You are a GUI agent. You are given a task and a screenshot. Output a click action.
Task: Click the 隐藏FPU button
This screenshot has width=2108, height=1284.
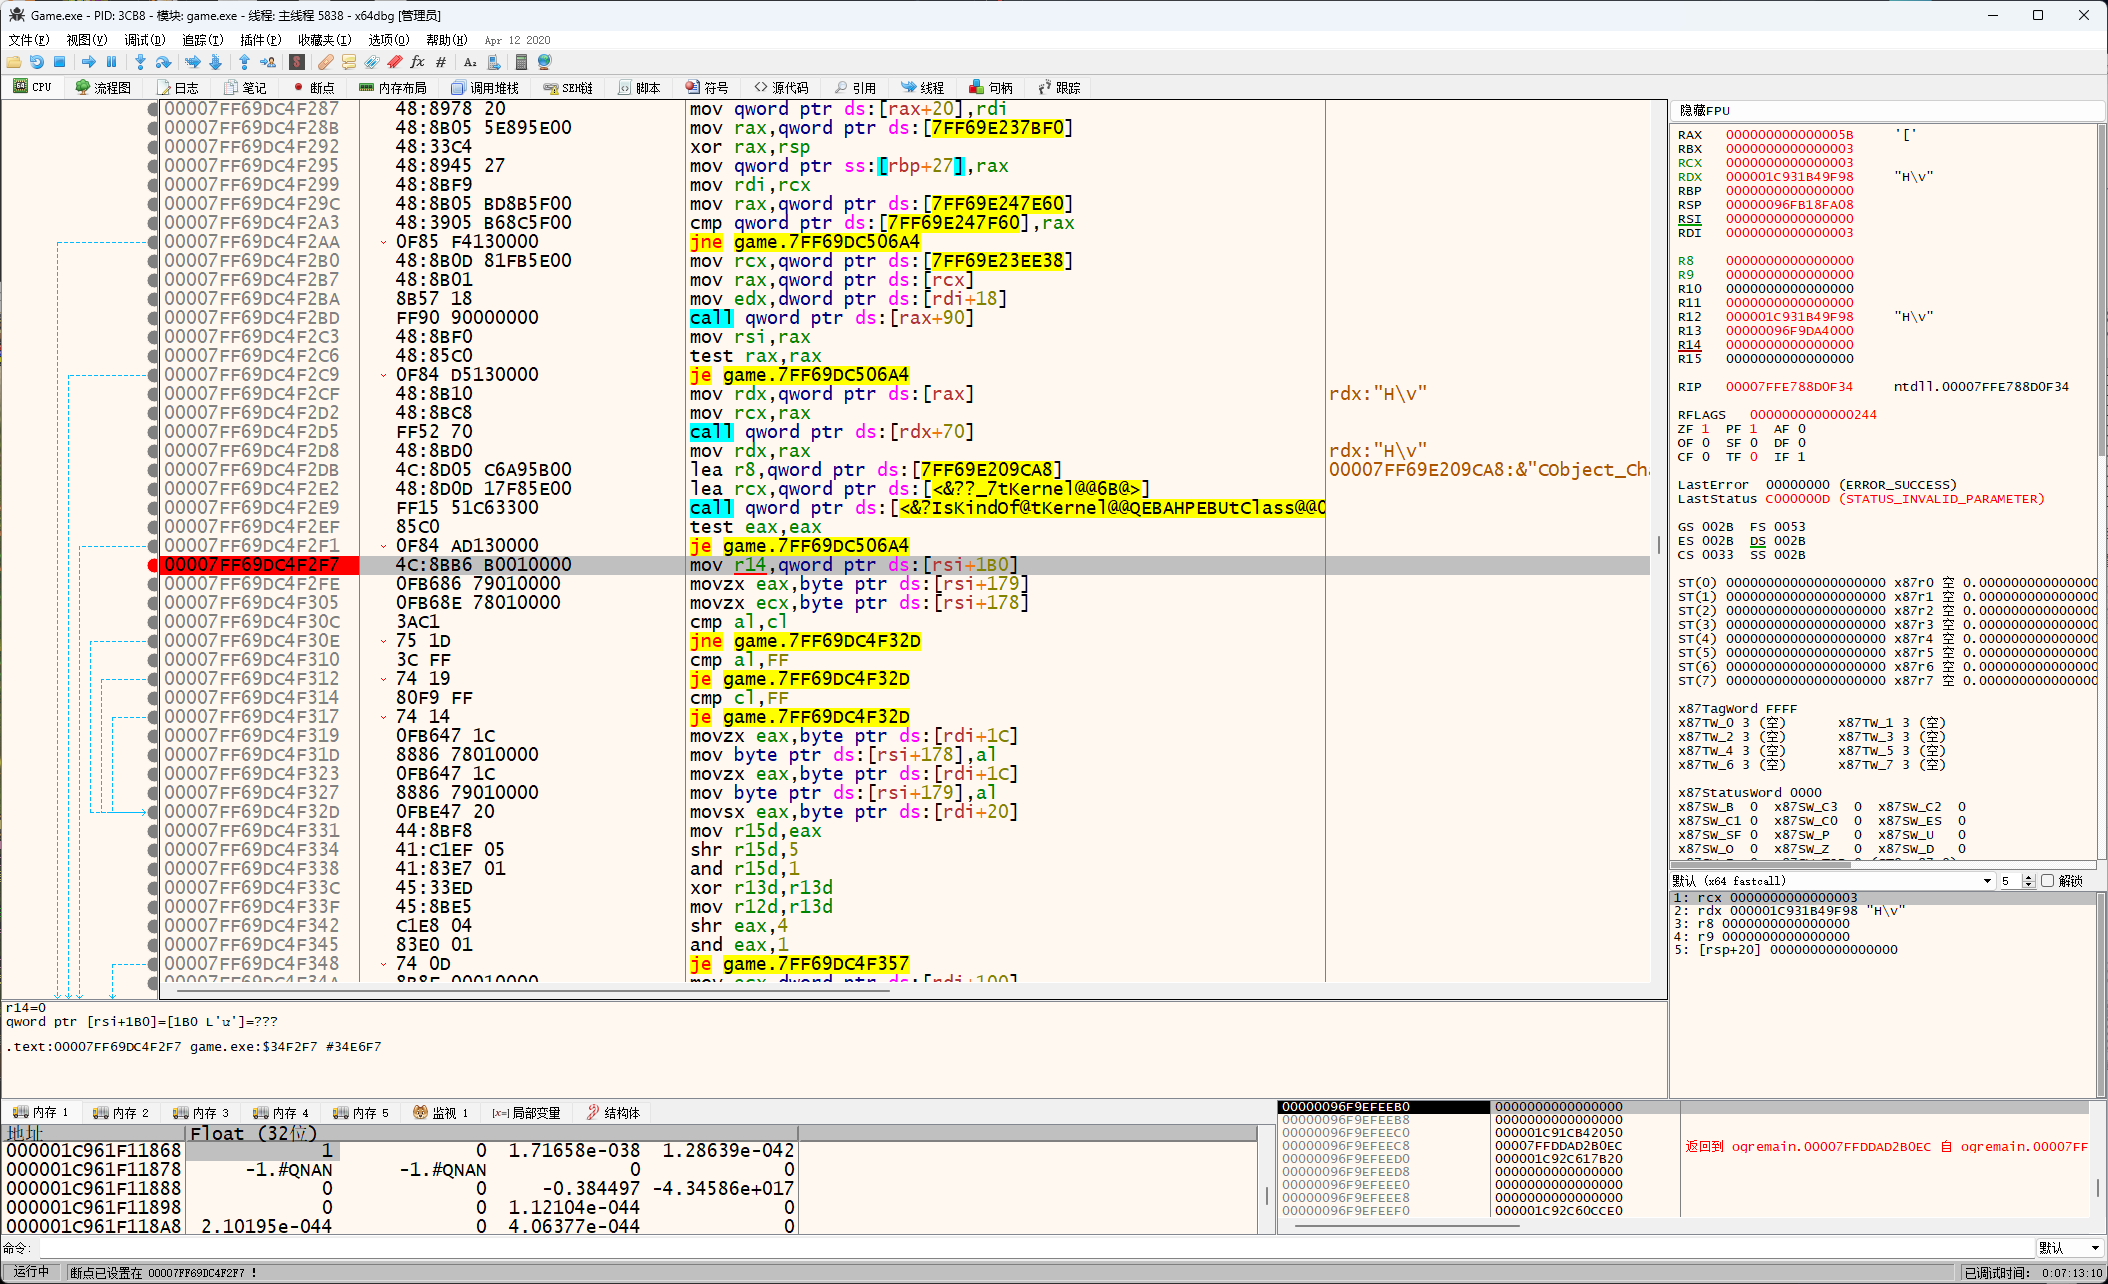coord(1704,110)
